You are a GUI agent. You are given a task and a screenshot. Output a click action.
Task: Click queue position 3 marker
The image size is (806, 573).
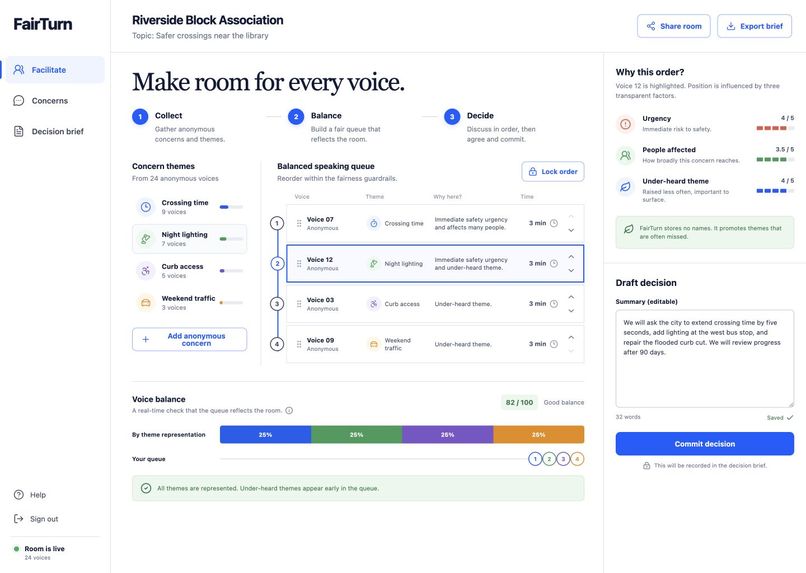(x=277, y=304)
